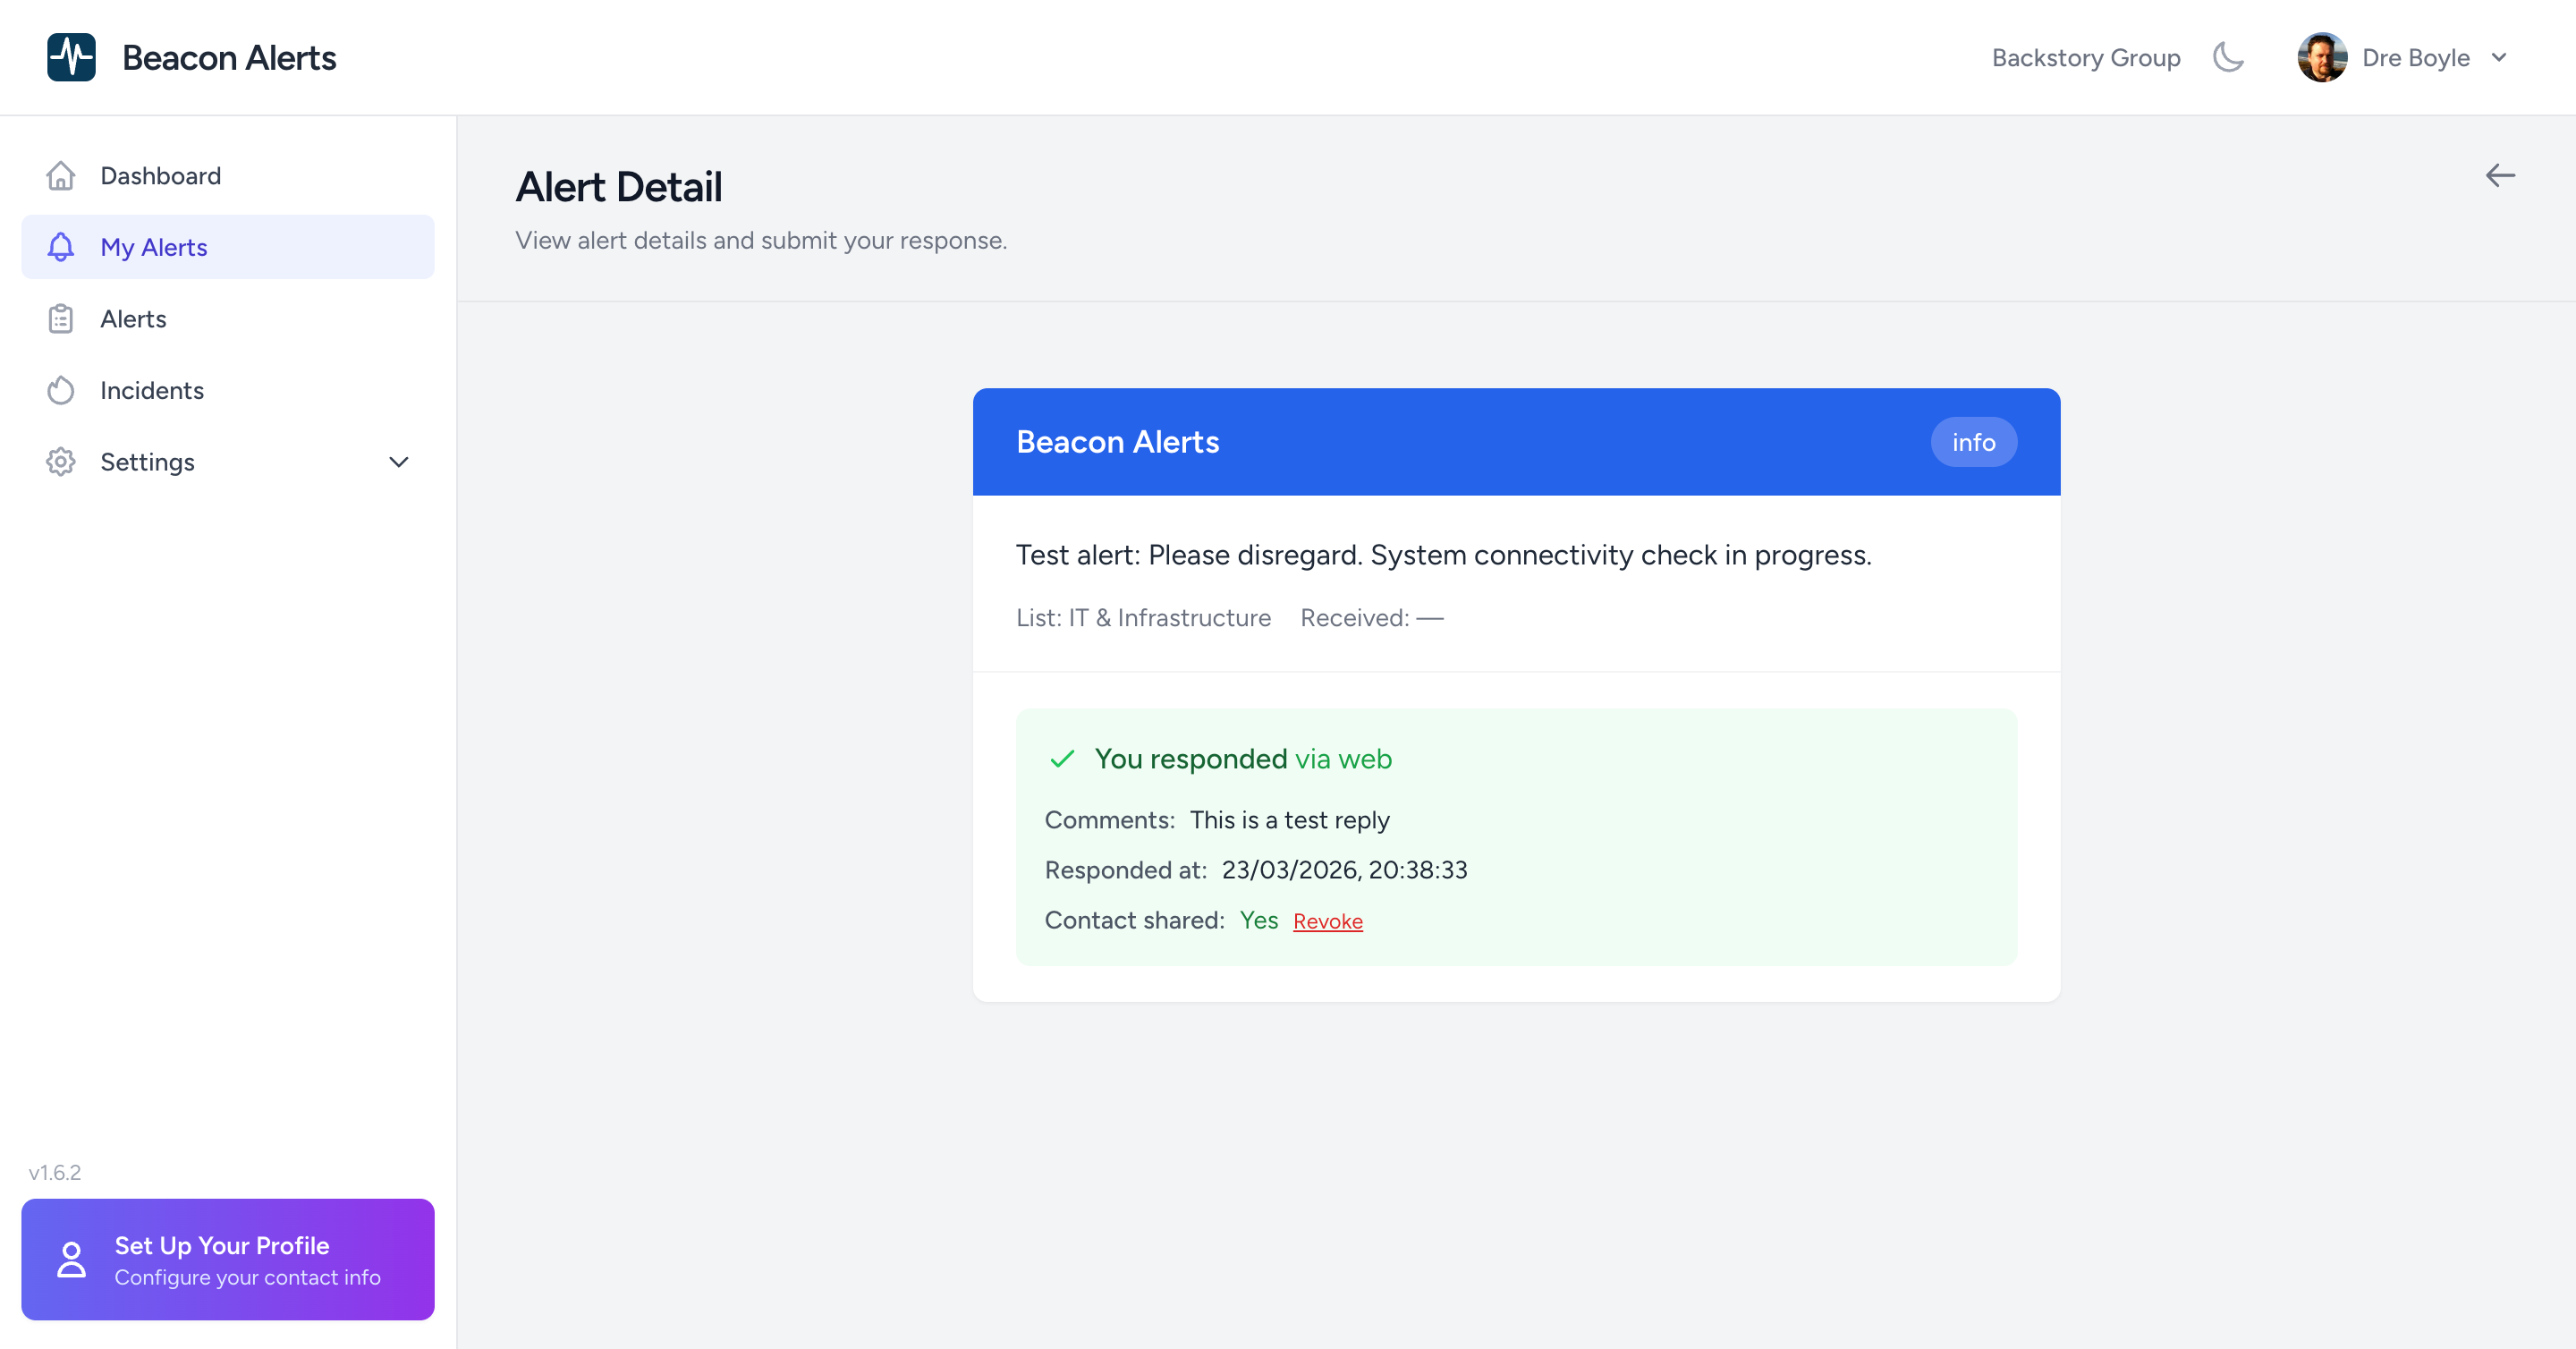The height and width of the screenshot is (1349, 2576).
Task: Click the Incidents flame icon
Action: [61, 390]
